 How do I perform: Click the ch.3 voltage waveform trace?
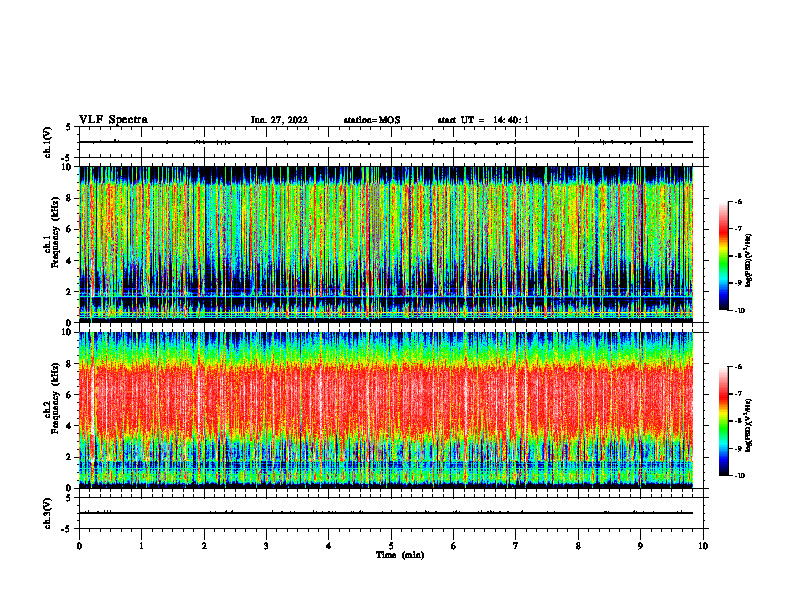tap(386, 513)
